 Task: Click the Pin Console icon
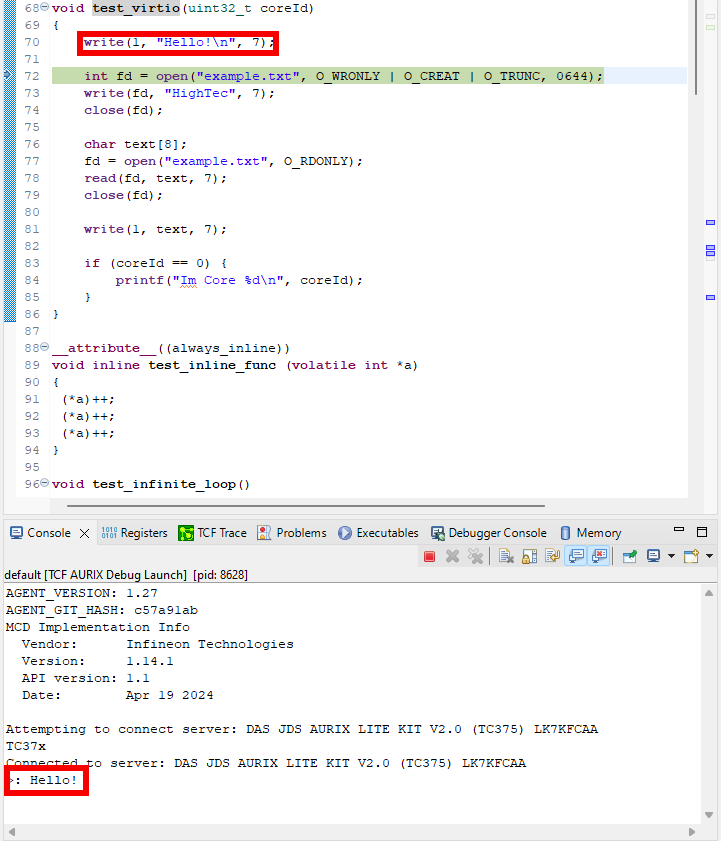point(631,556)
